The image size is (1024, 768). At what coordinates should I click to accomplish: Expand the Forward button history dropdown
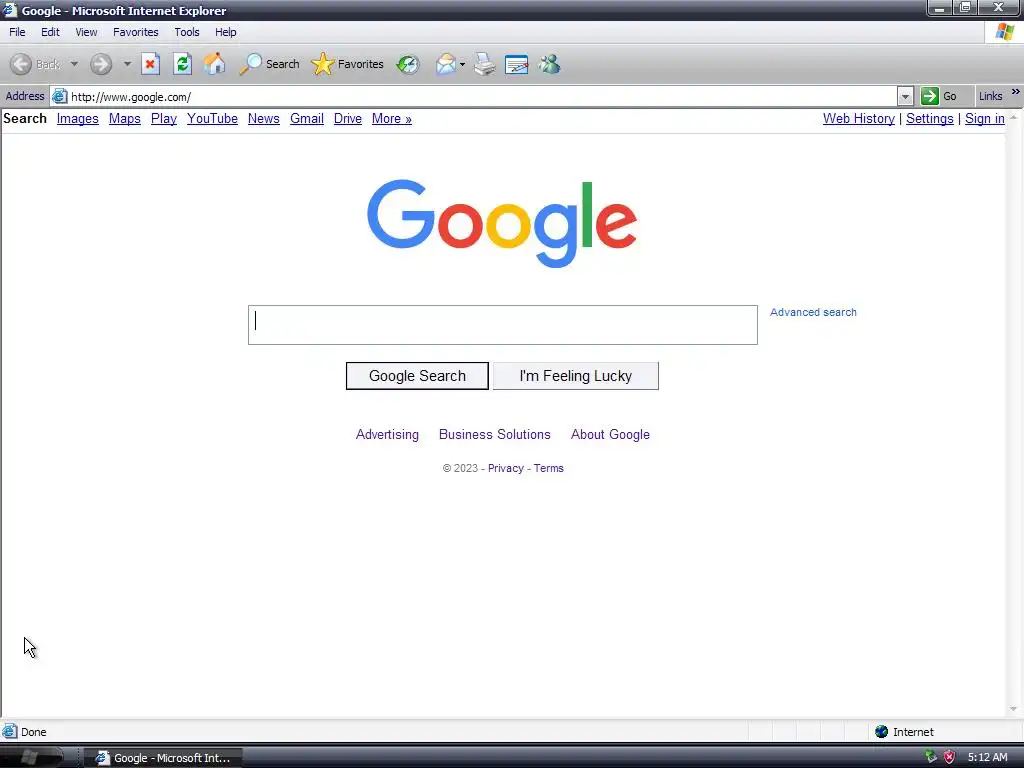point(127,64)
